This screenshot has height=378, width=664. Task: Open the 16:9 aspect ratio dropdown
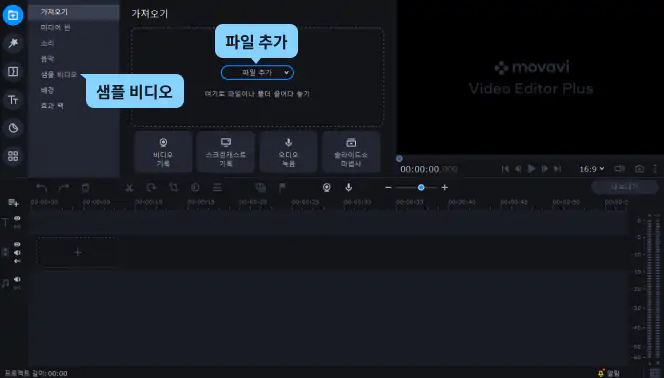point(592,169)
